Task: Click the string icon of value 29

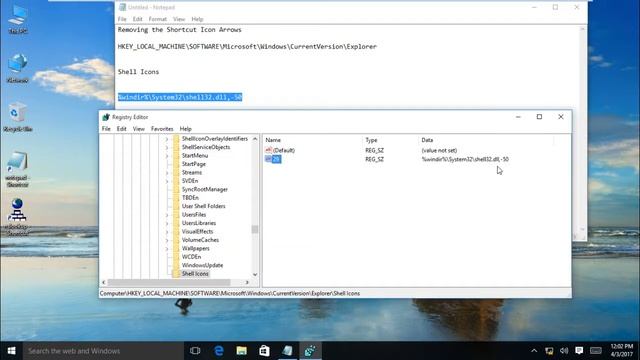Action: tap(268, 159)
